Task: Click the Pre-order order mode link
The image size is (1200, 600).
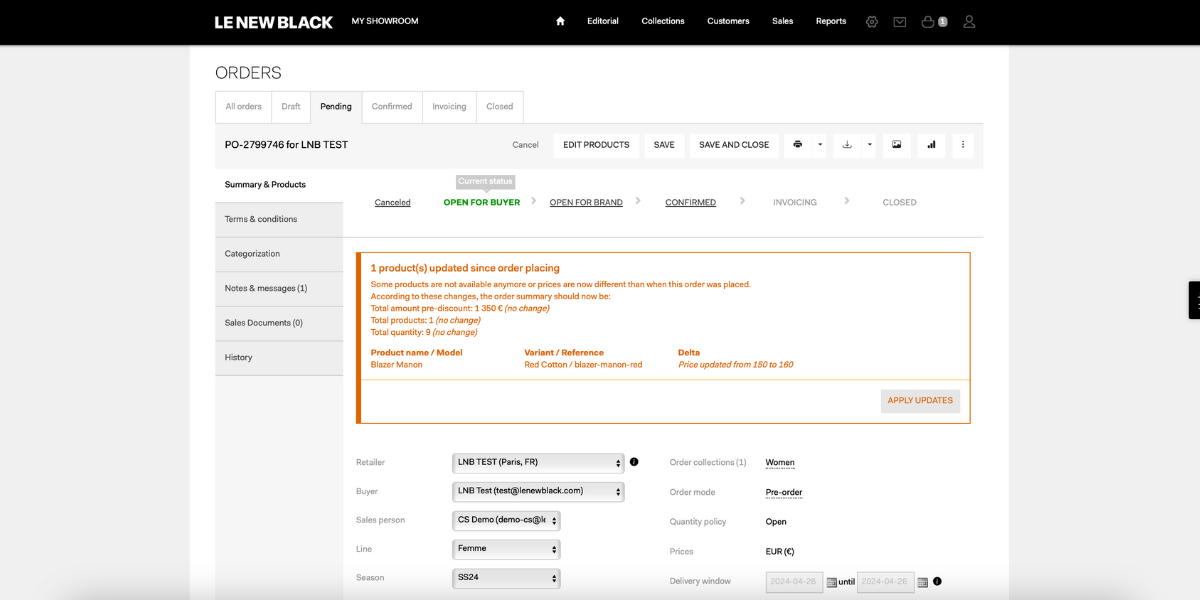Action: pos(784,492)
